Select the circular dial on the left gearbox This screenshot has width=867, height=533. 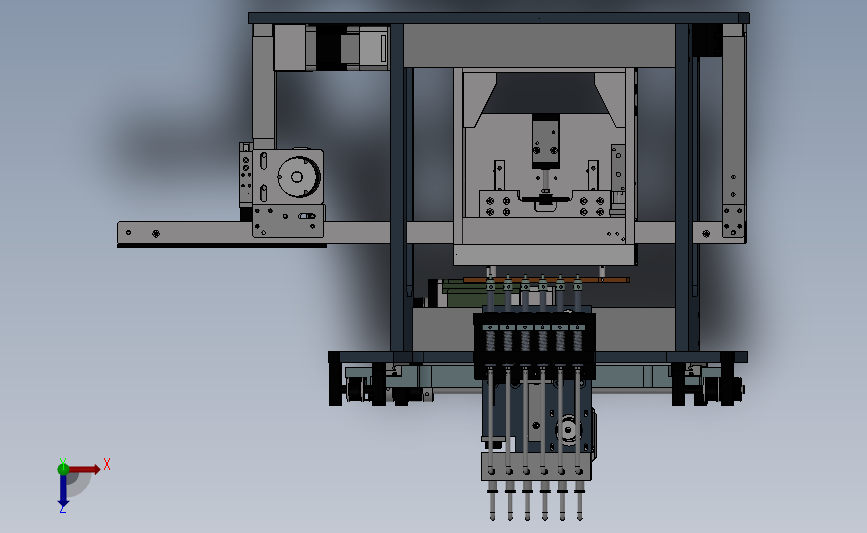tap(298, 177)
